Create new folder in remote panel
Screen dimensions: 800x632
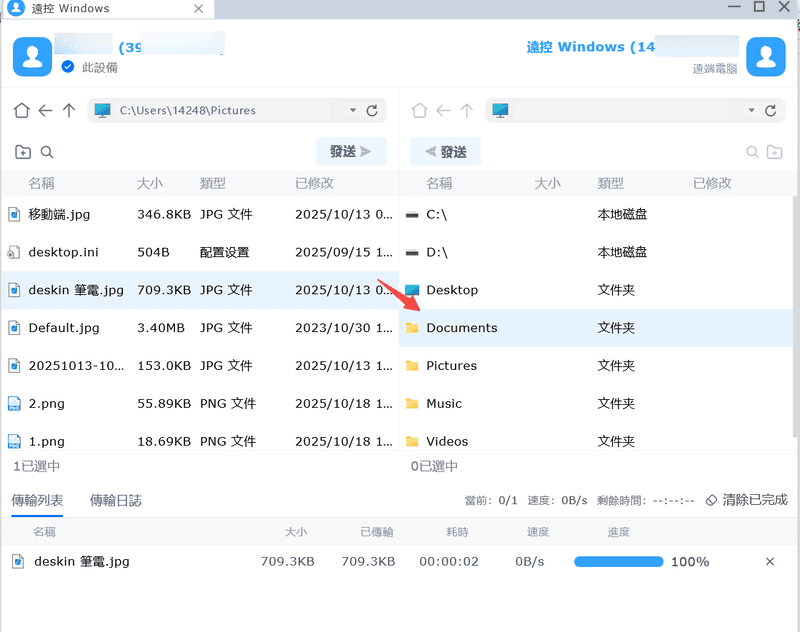tap(774, 151)
